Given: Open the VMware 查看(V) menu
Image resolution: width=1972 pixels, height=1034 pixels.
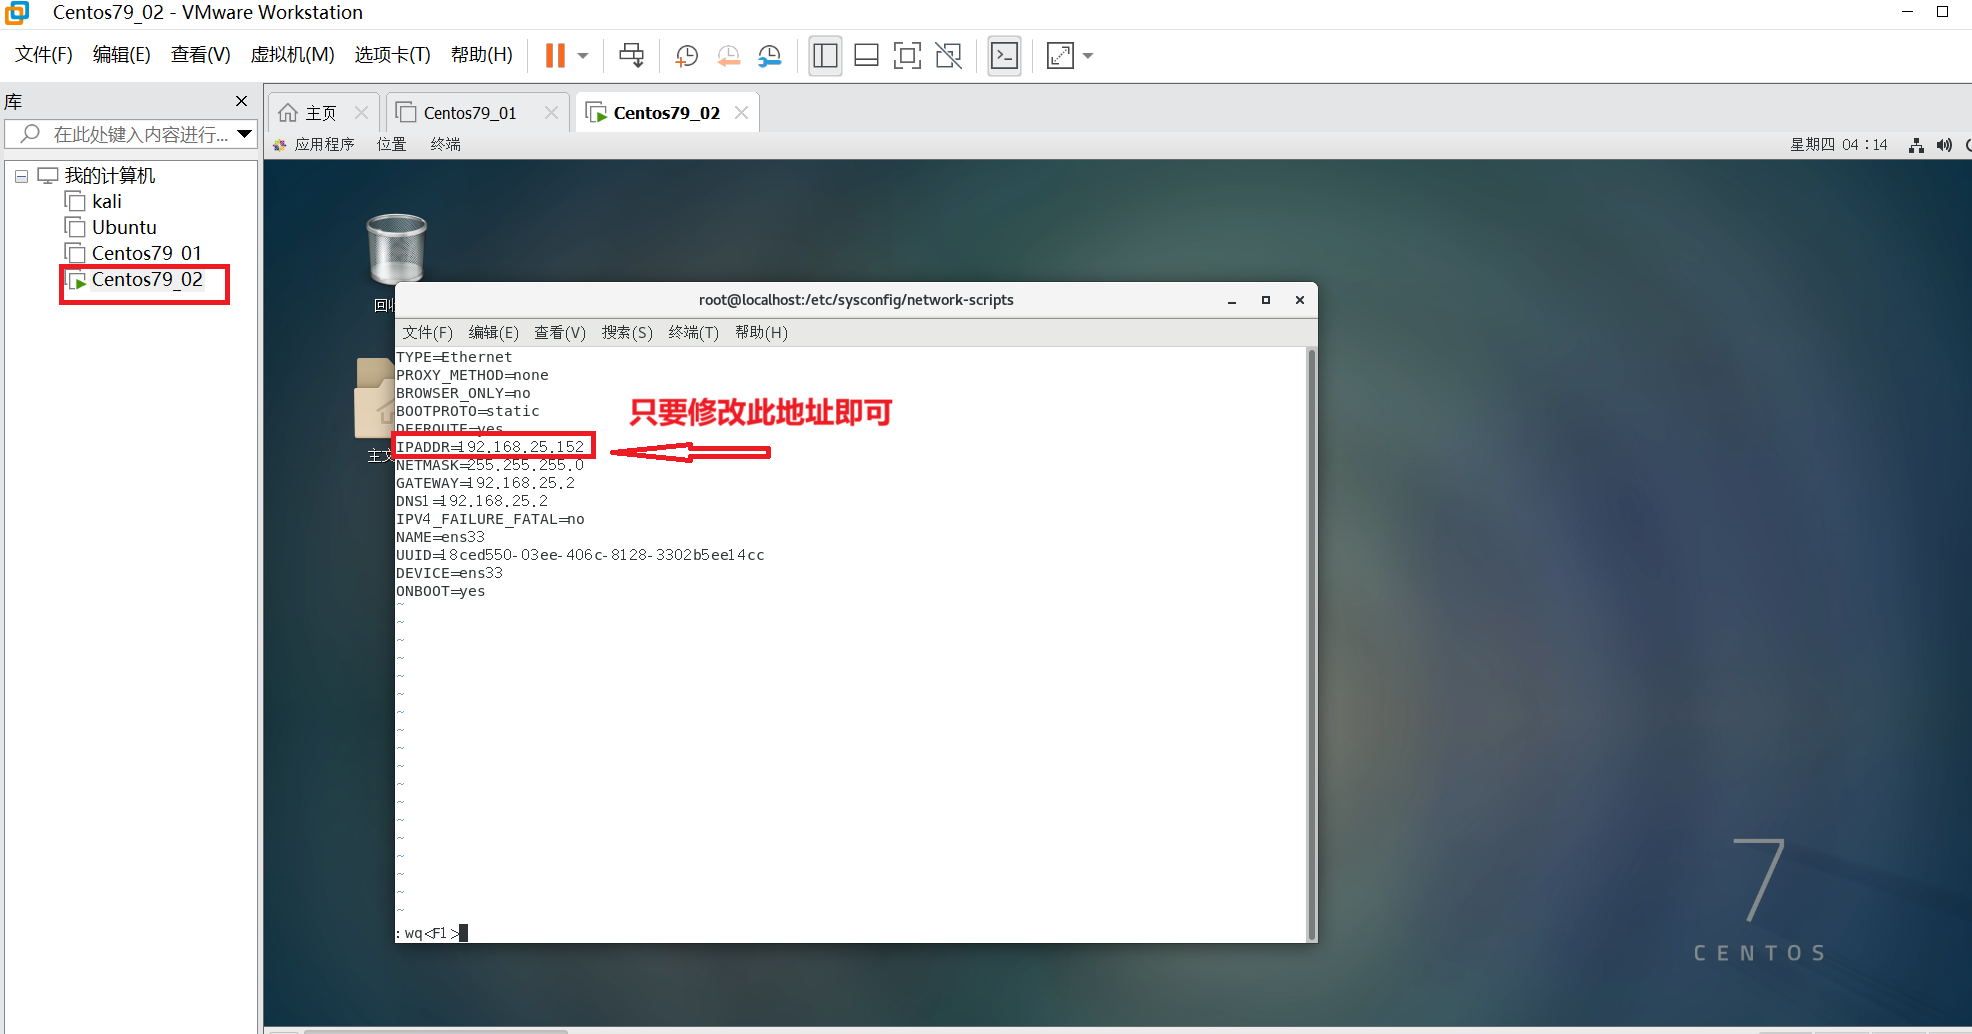Looking at the screenshot, I should [200, 54].
